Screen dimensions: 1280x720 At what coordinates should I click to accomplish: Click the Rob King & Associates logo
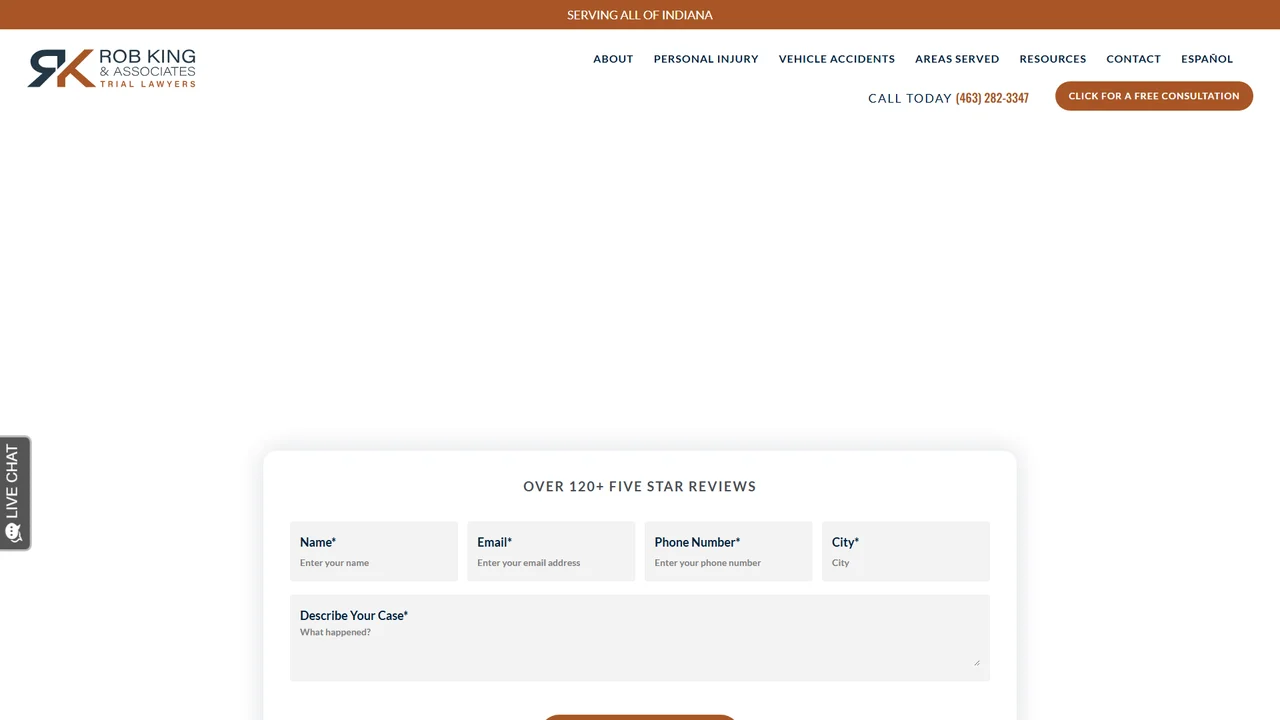[112, 68]
